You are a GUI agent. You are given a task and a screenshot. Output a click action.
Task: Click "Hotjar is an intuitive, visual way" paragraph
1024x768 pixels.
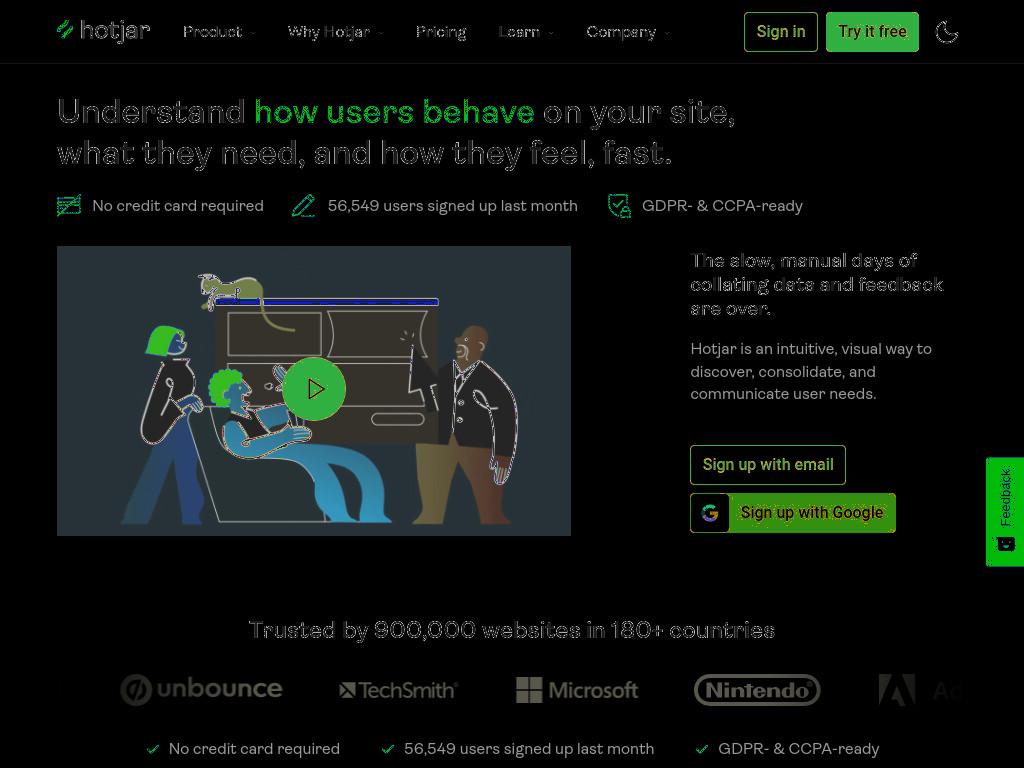click(x=811, y=371)
